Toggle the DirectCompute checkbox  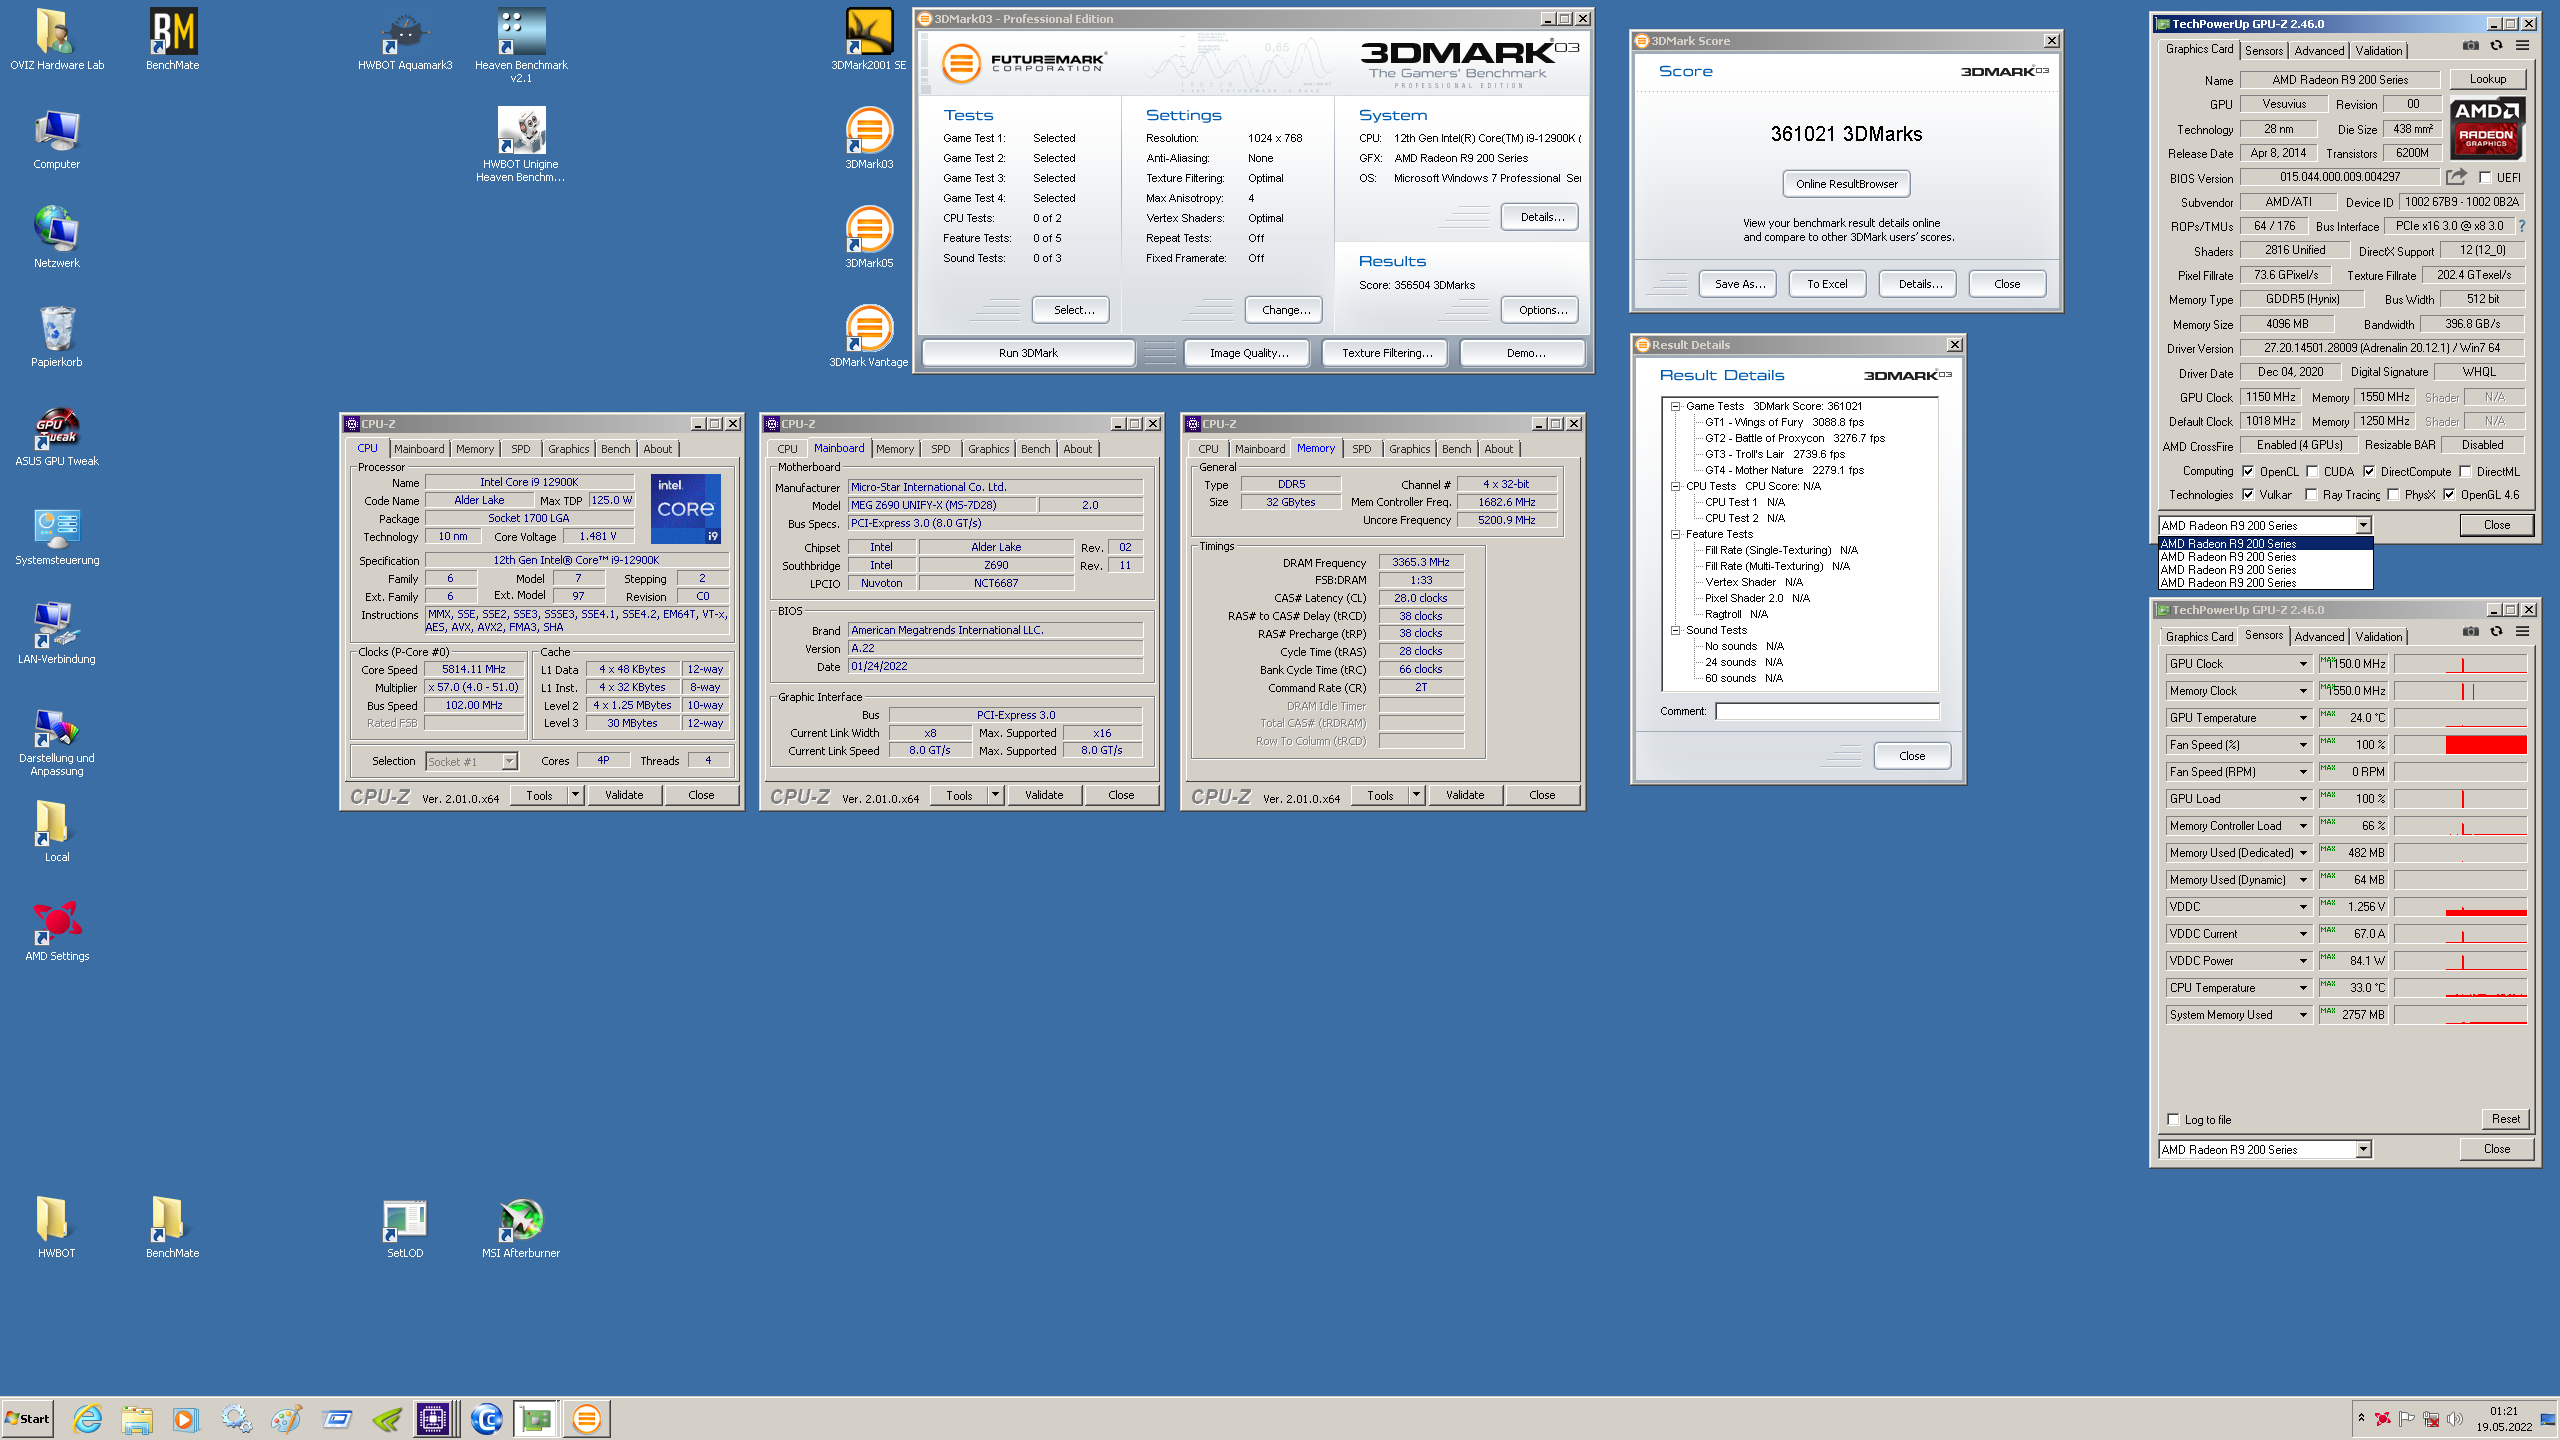[x=2369, y=471]
